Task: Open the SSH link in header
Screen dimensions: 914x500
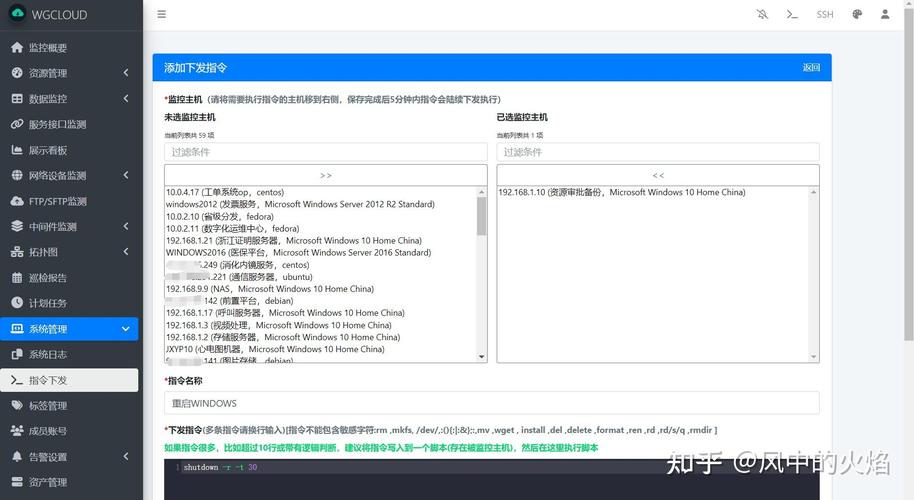Action: coord(825,14)
